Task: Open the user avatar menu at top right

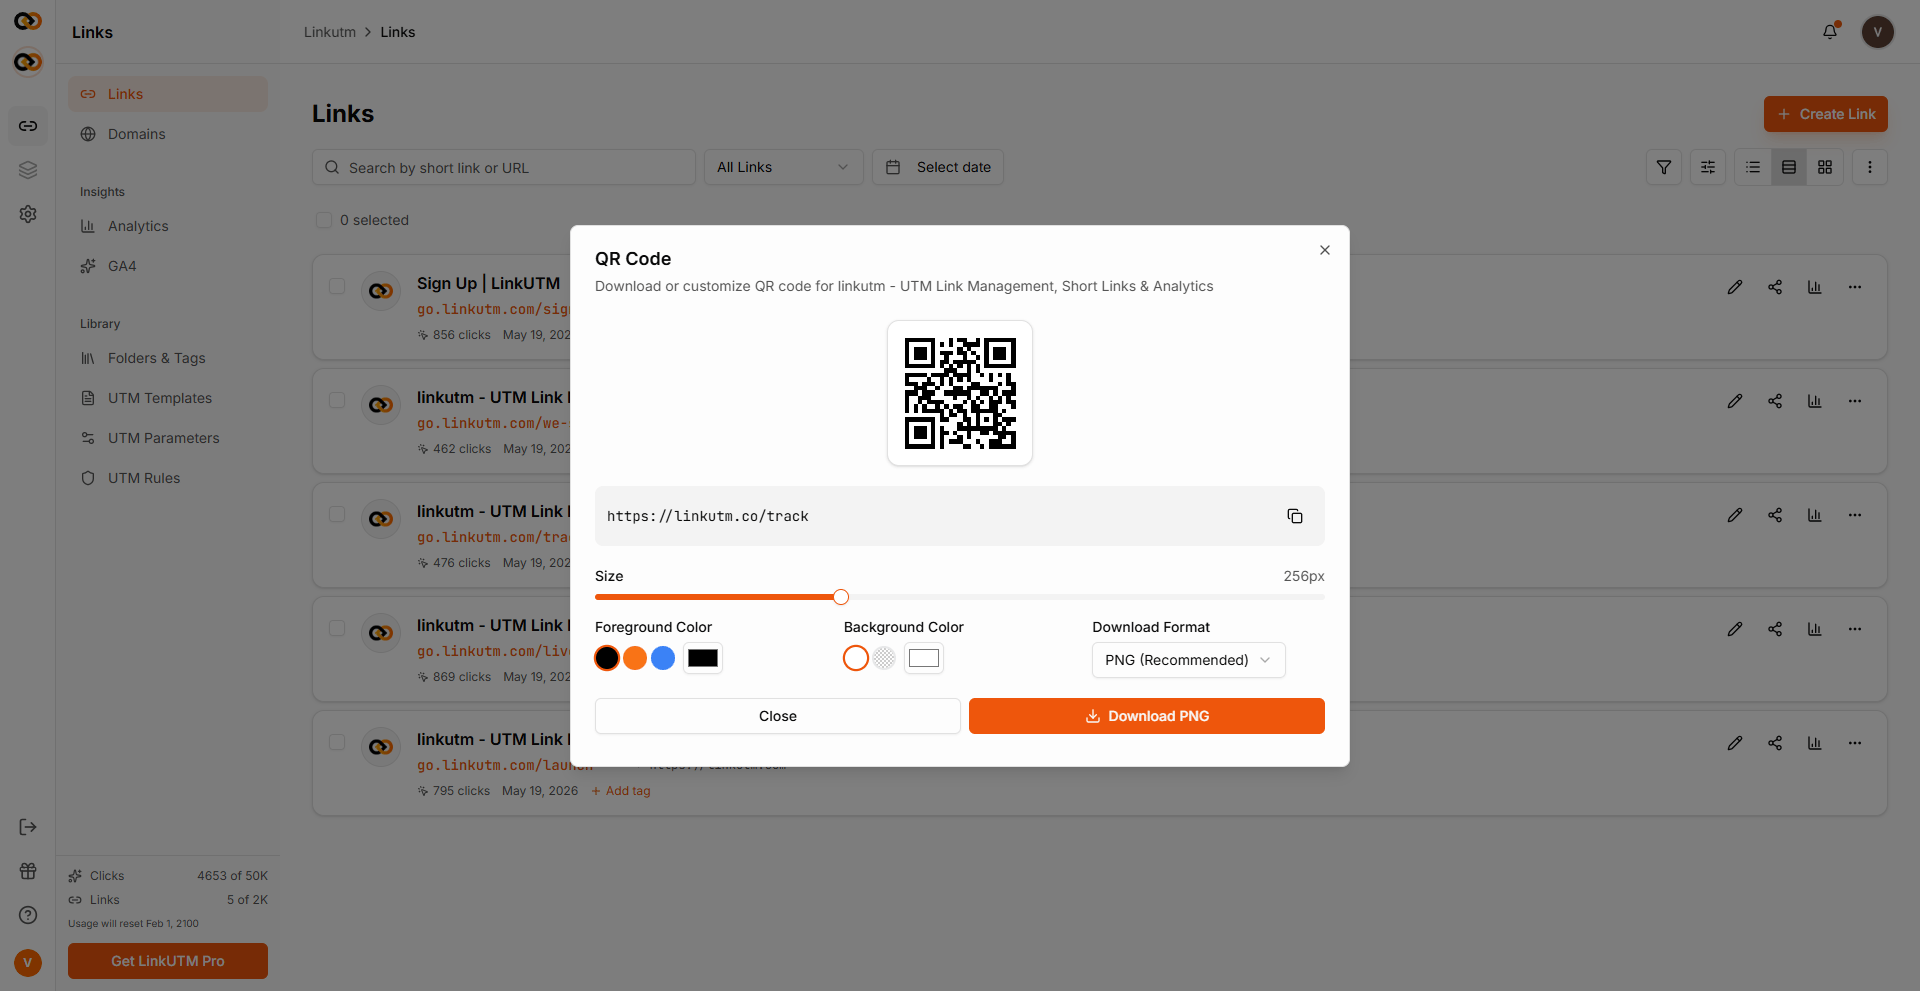Action: point(1878,32)
